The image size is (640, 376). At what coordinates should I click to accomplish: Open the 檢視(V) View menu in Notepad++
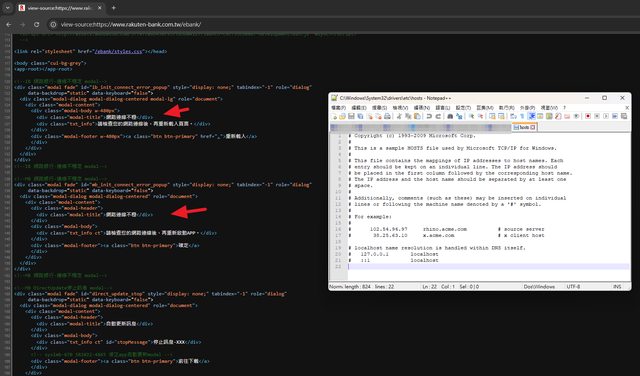400,108
